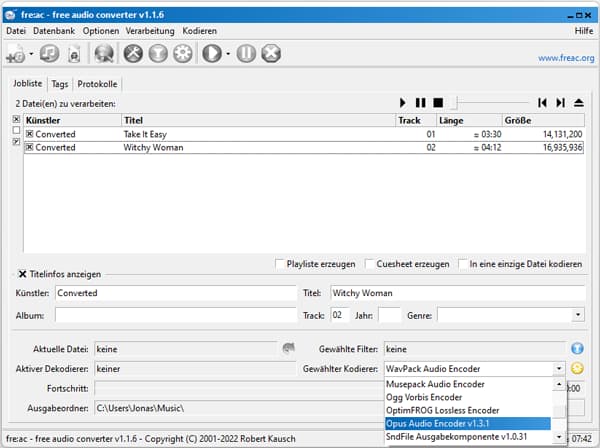The image size is (600, 448).
Task: Open encoder configuration gear icon
Action: 183,53
